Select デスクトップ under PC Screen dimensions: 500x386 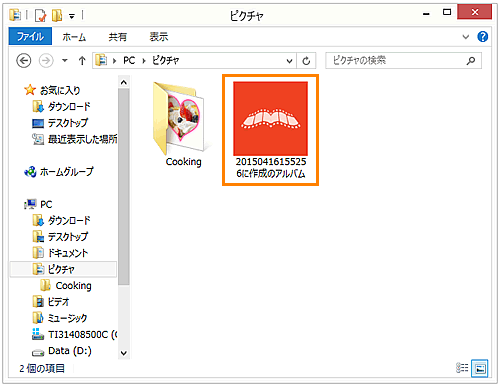[x=68, y=237]
